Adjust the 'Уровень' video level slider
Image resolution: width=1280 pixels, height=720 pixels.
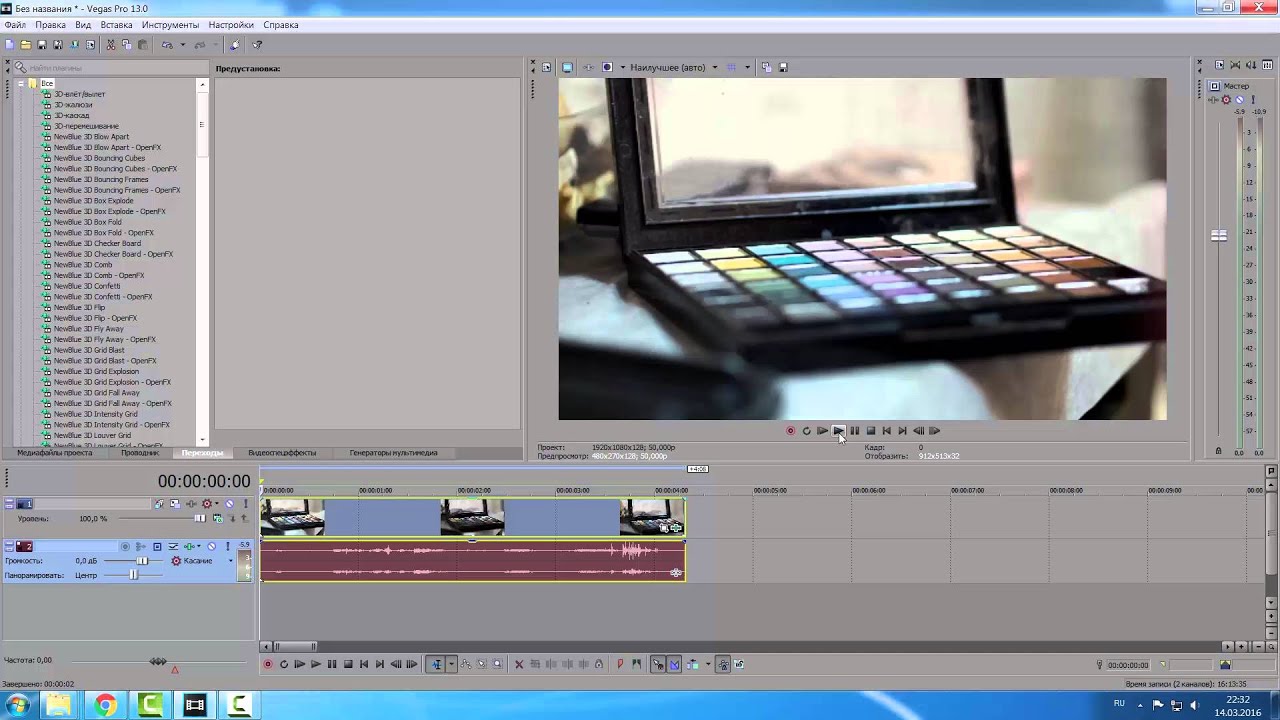point(200,518)
